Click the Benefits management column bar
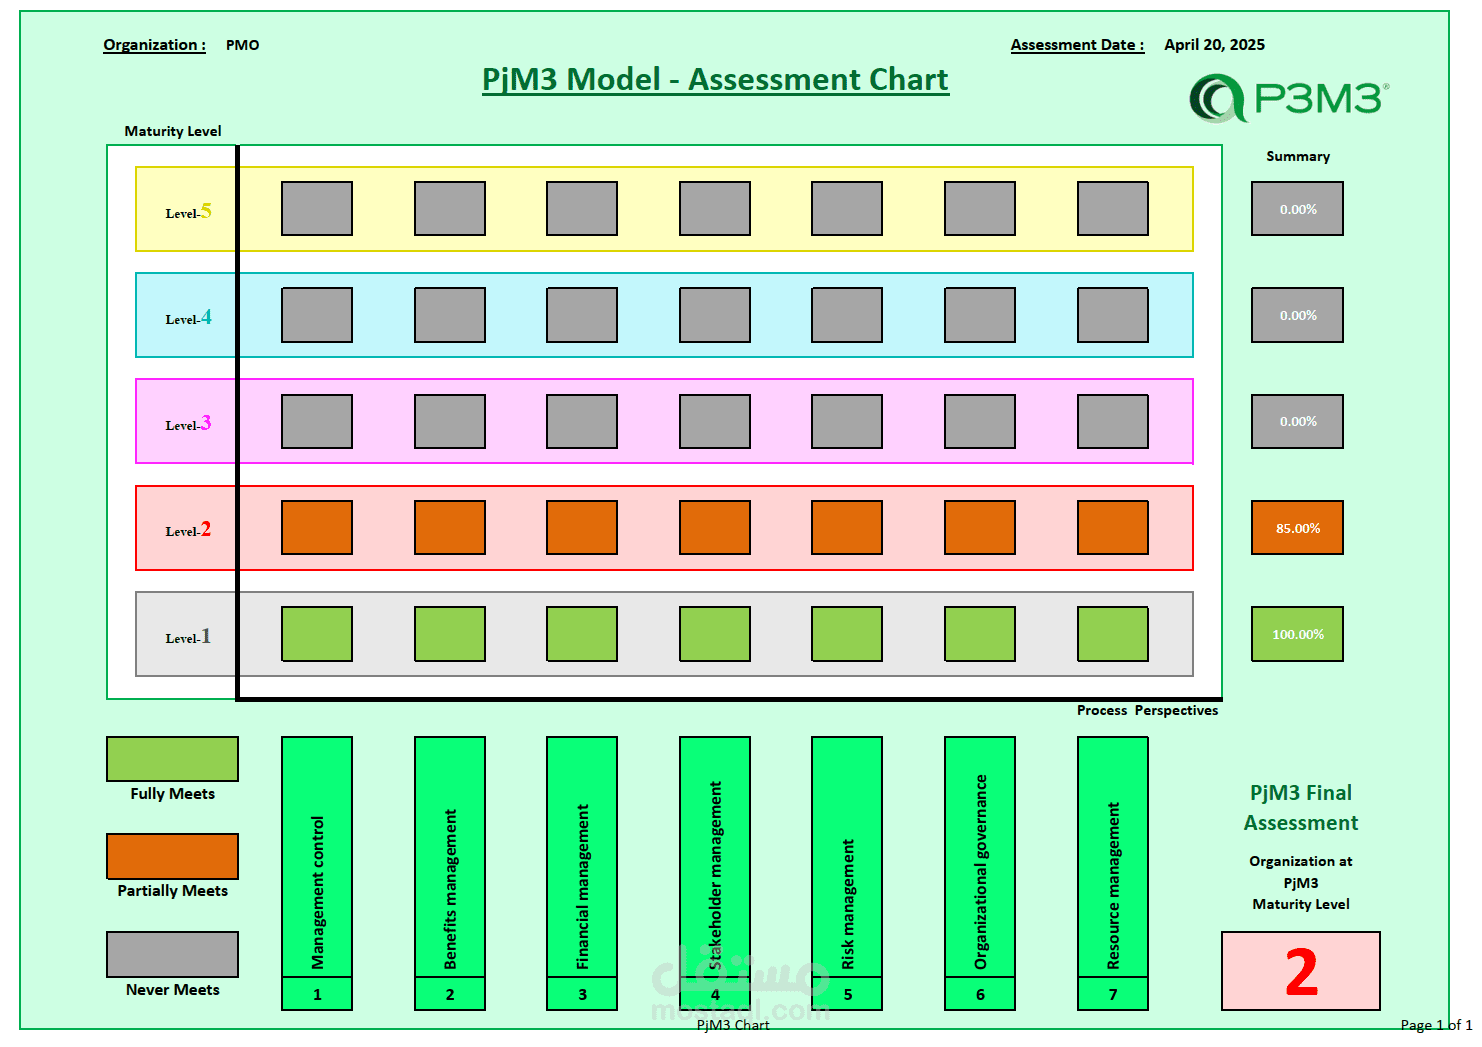Screen dimensions: 1482x1047 click(450, 857)
